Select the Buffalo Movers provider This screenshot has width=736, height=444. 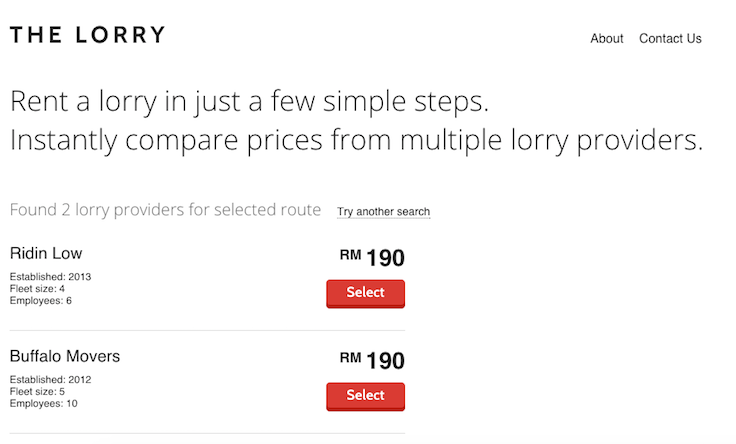point(365,397)
